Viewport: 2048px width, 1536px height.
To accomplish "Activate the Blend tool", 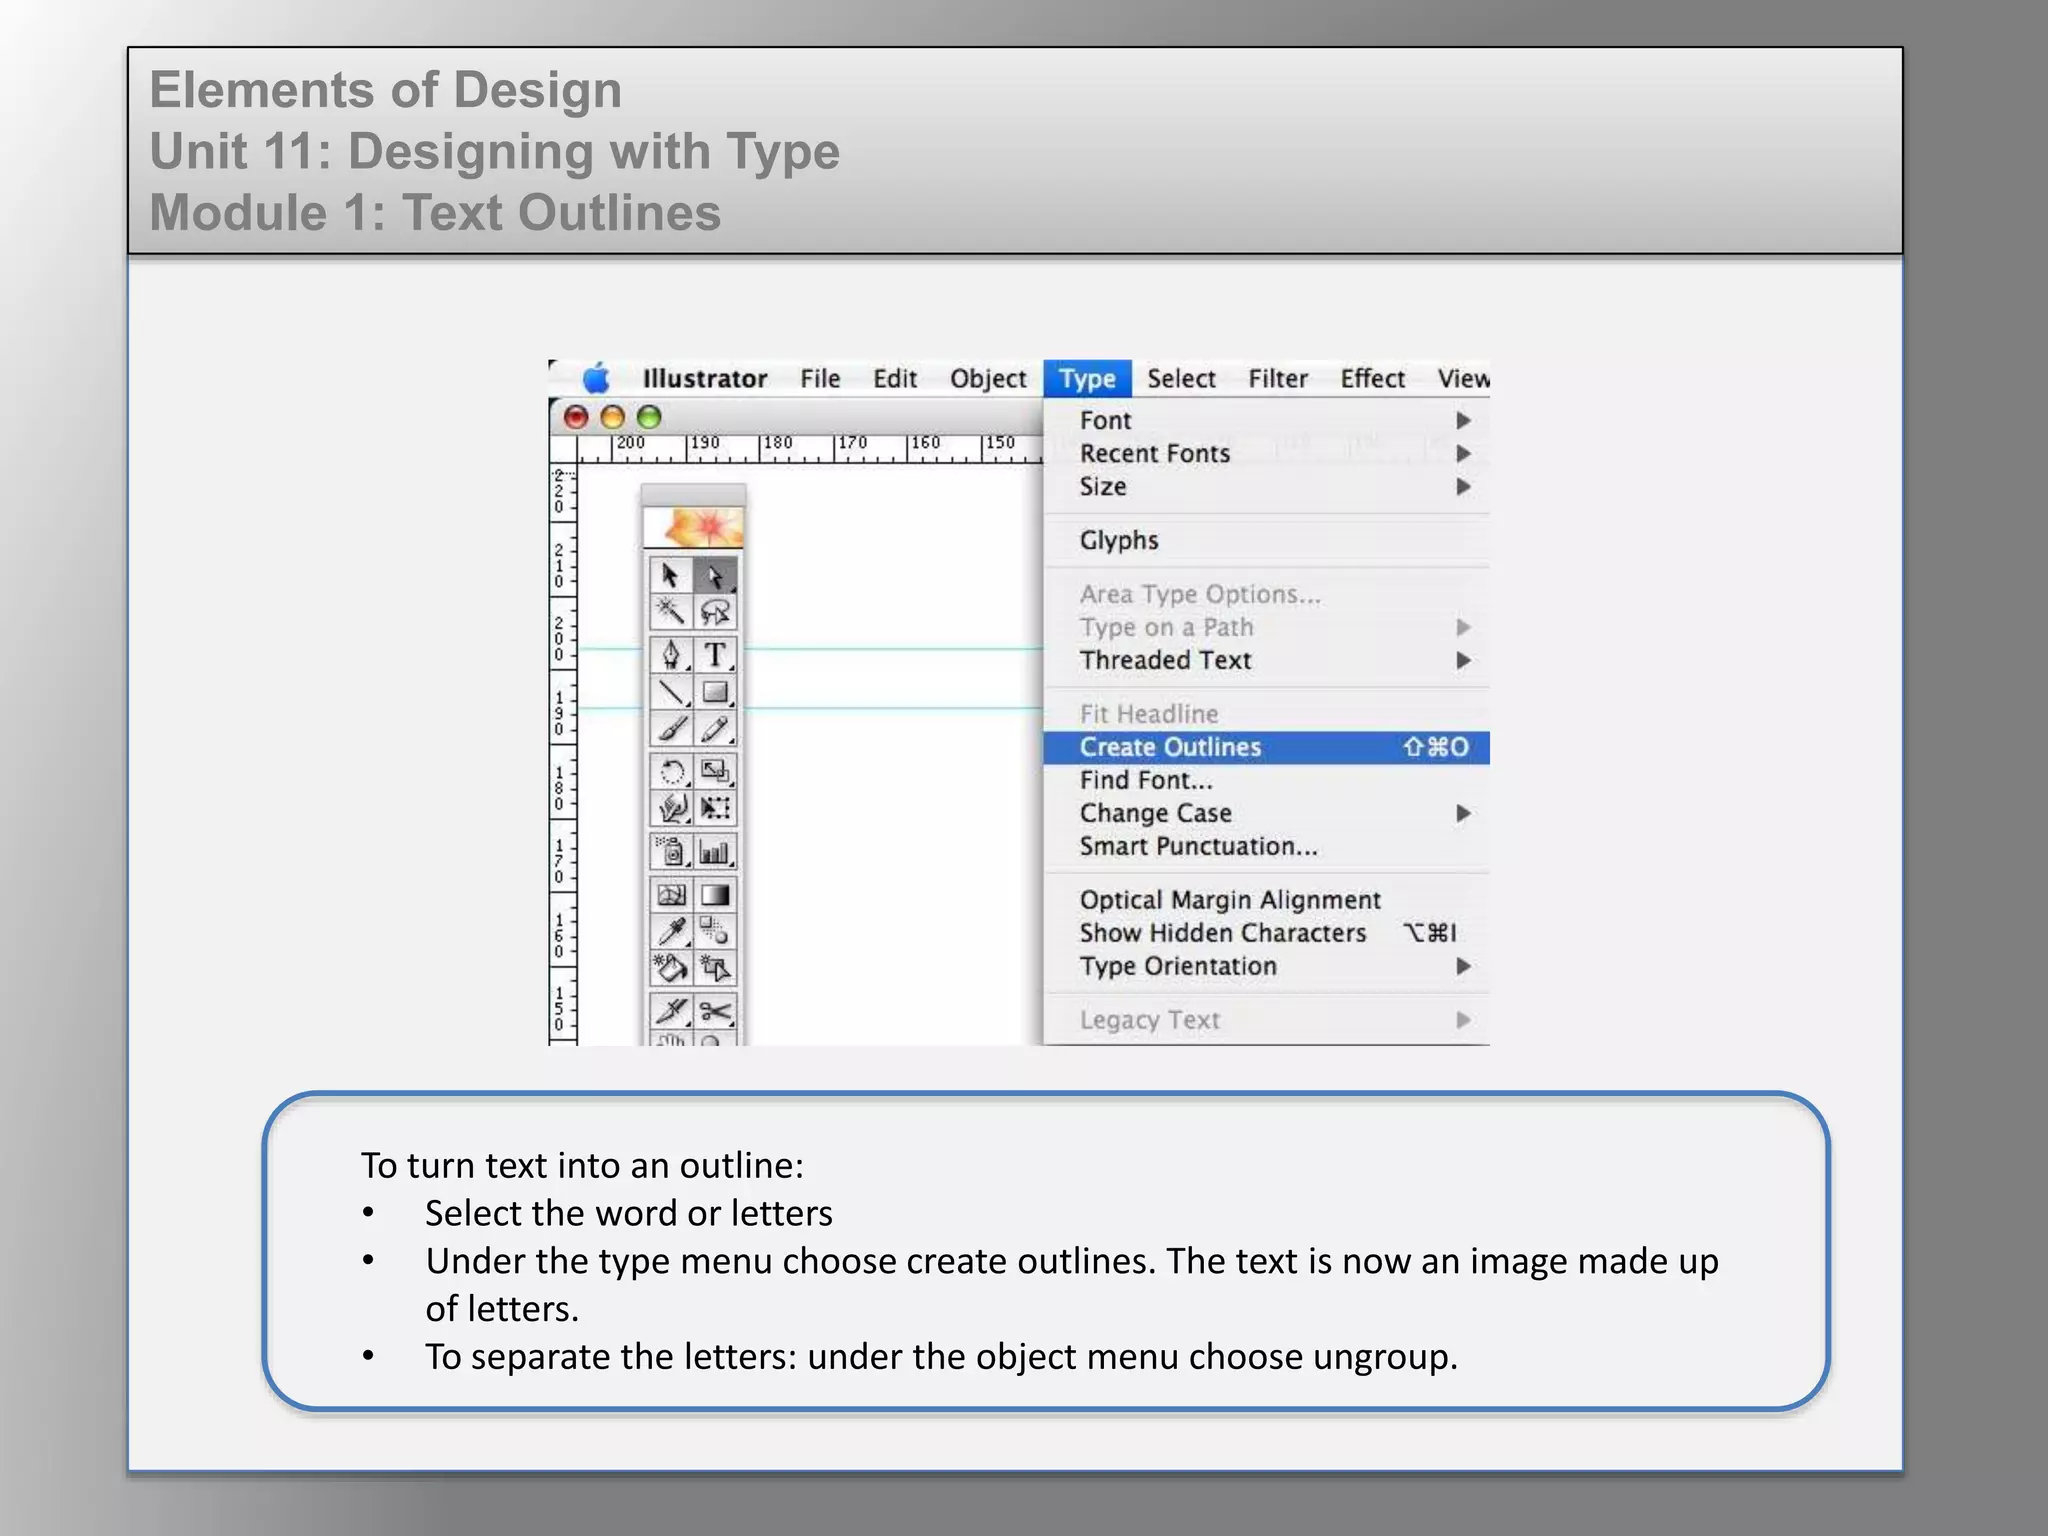I will click(715, 932).
